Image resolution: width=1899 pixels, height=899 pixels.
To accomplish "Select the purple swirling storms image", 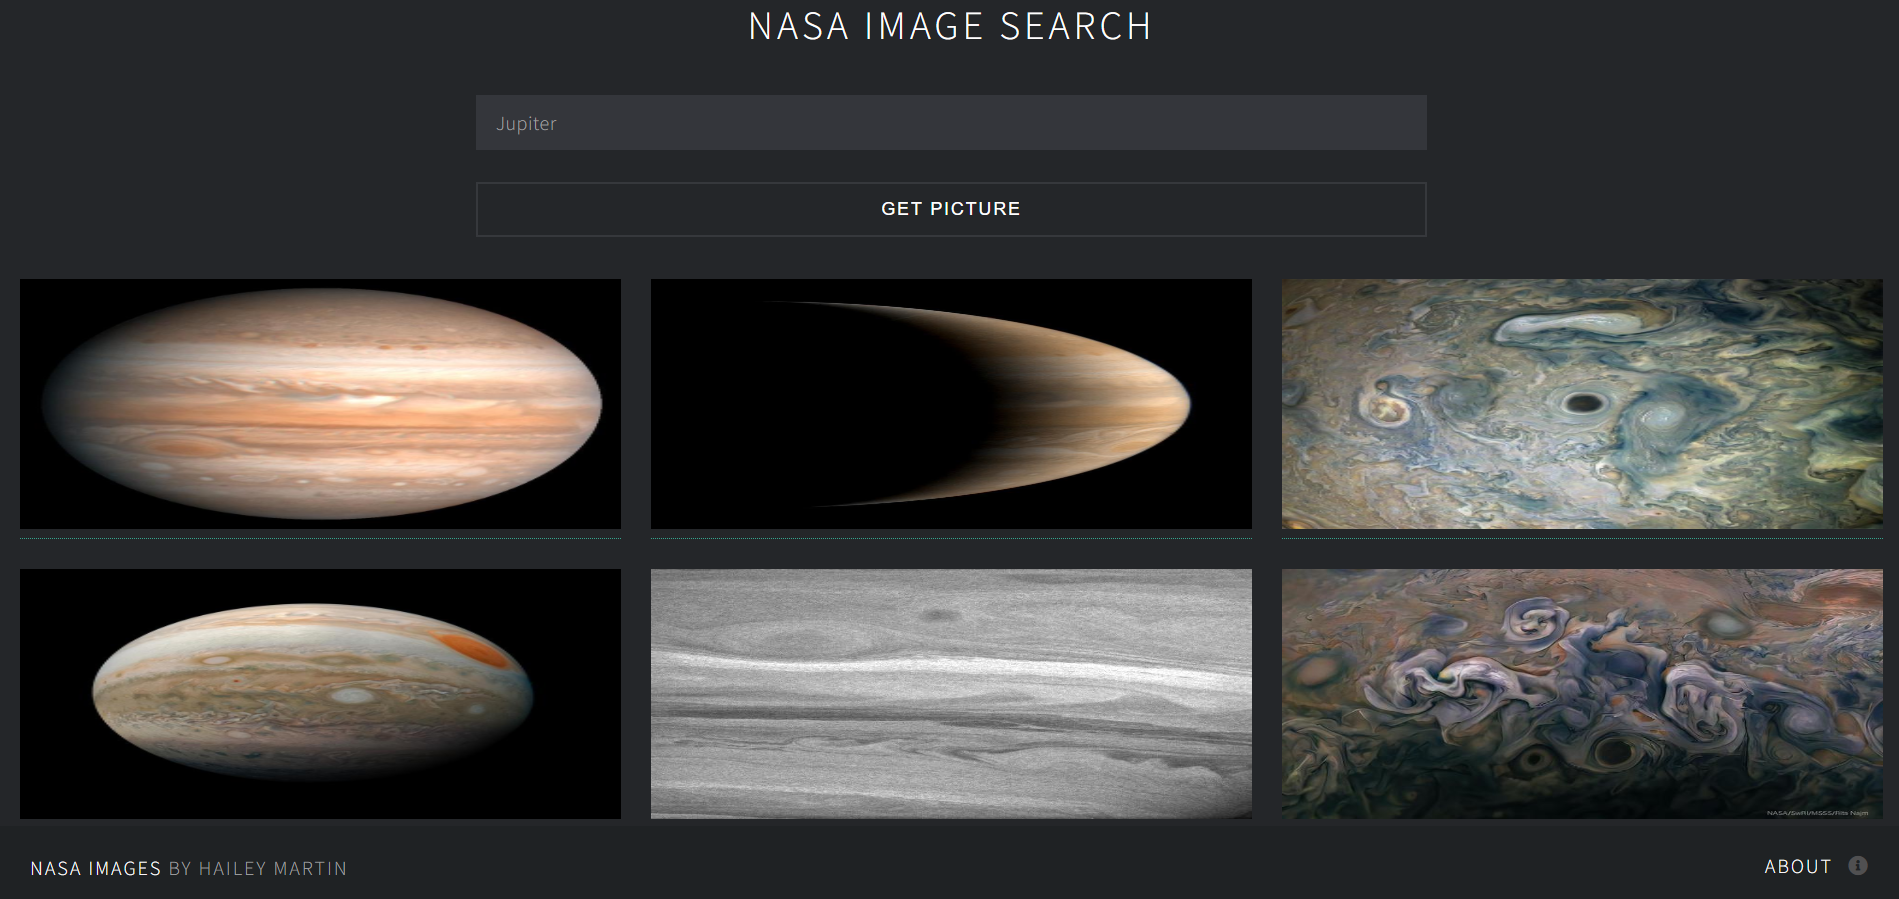I will 1581,693.
